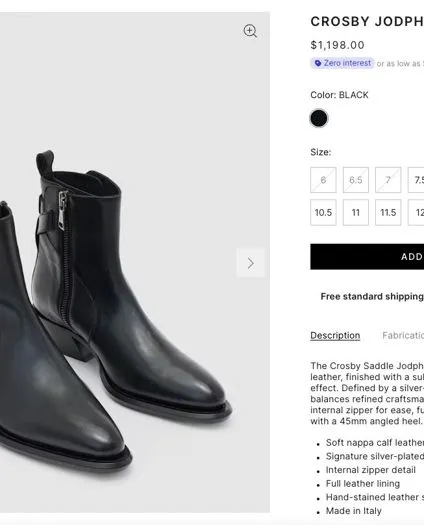Click the 'or as low as' financing text
424x525 pixels.
400,64
